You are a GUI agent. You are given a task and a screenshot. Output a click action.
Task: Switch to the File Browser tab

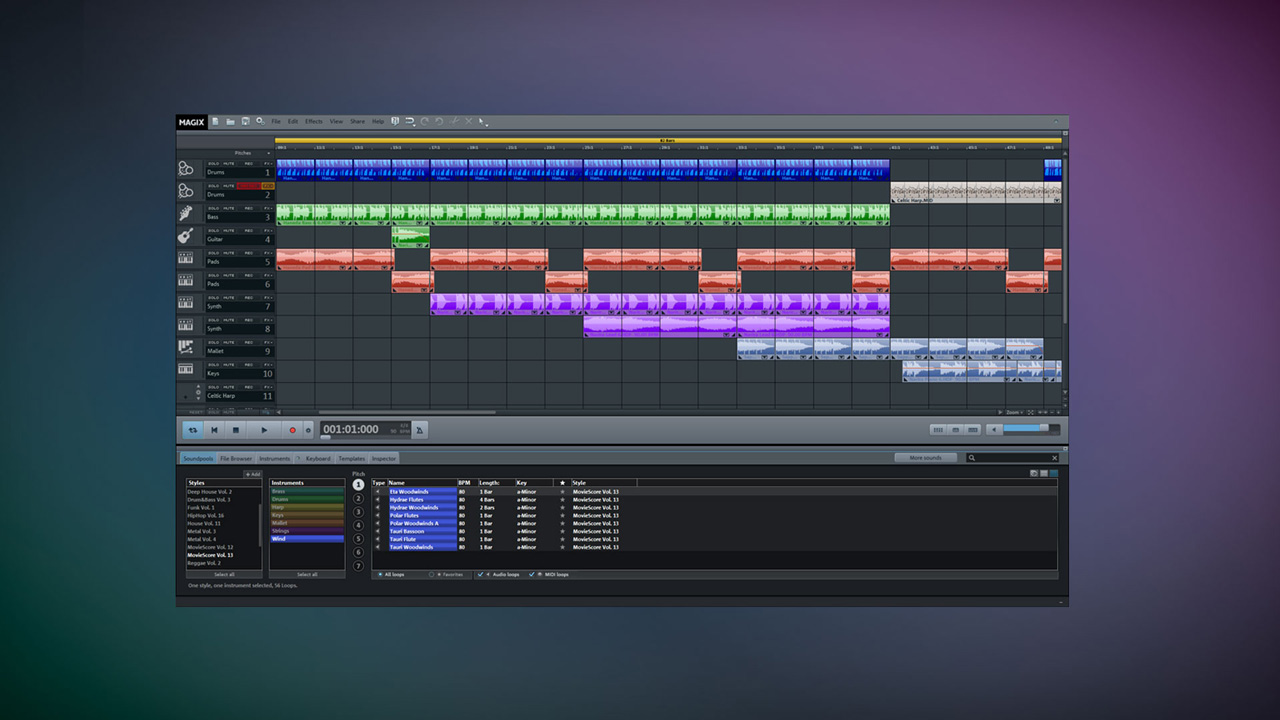236,458
